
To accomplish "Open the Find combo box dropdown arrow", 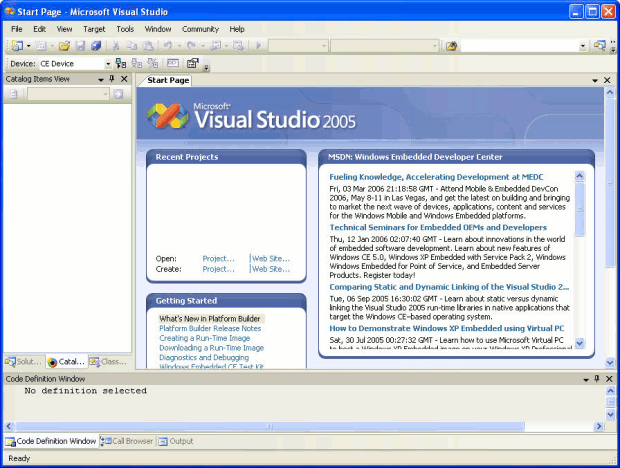I will click(x=583, y=46).
